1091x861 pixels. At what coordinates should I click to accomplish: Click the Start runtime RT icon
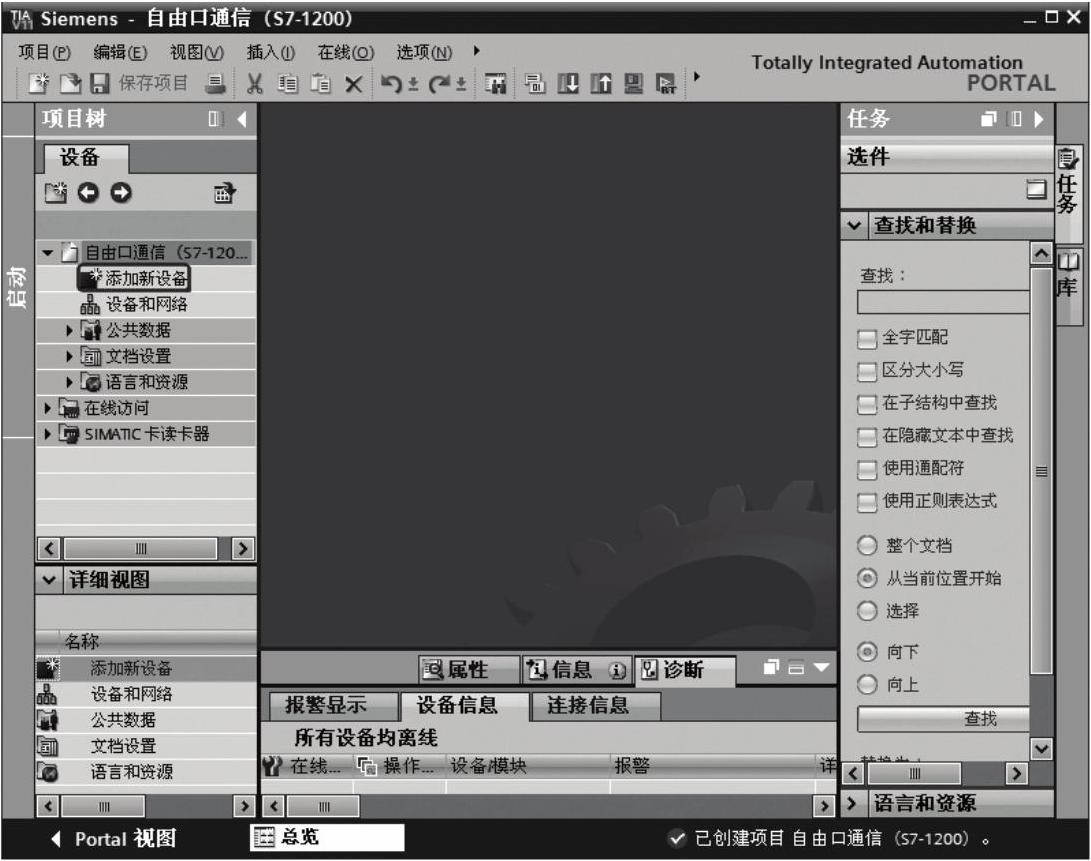666,84
